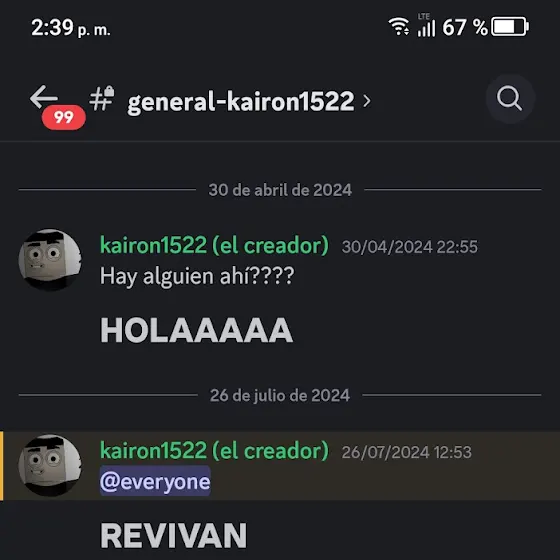Tap the back arrow icon
The width and height of the screenshot is (560, 560).
coord(44,97)
